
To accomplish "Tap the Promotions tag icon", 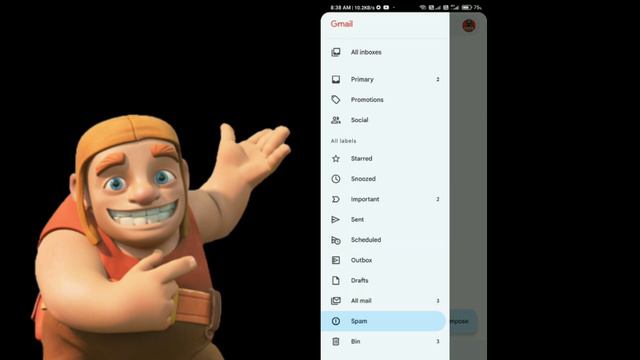I will click(336, 100).
